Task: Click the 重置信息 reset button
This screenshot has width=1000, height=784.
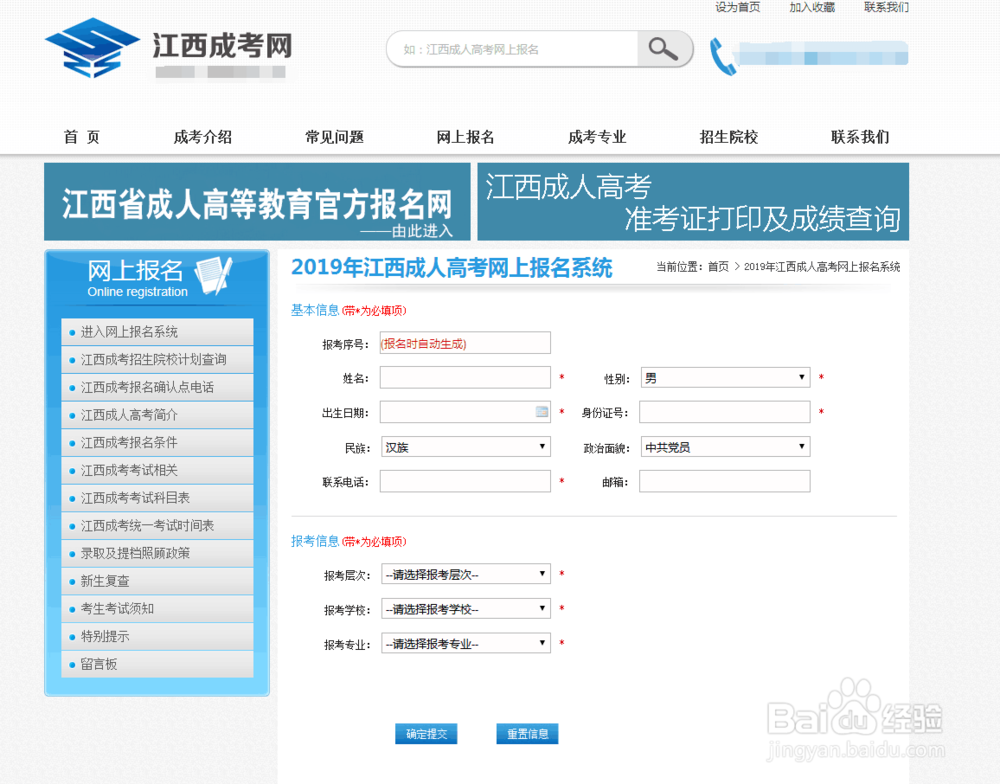Action: 527,734
